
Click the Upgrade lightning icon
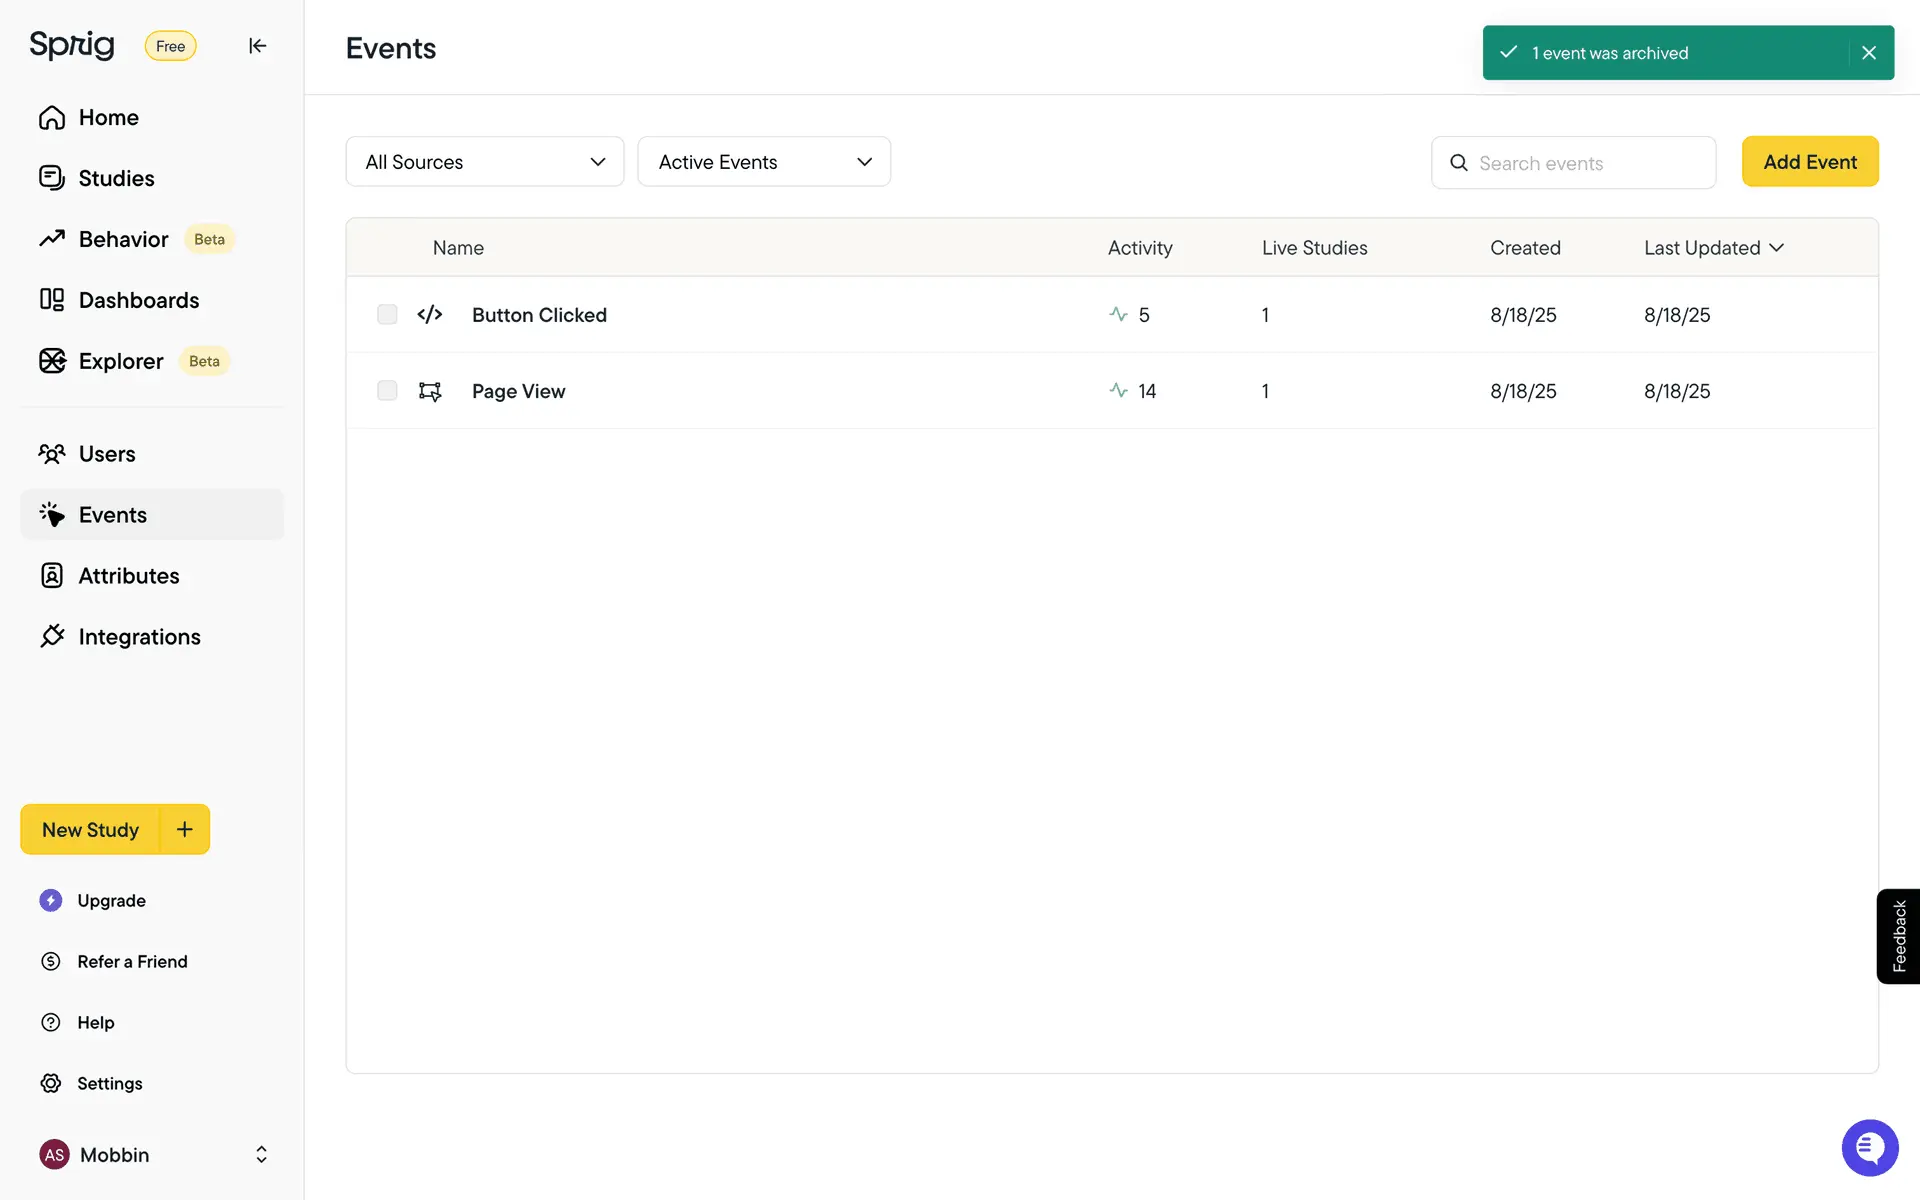(x=51, y=900)
